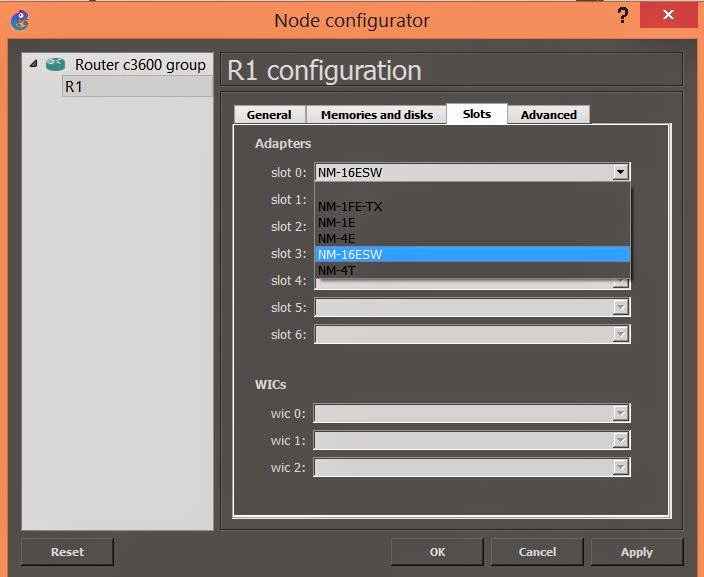Screen dimensions: 704x577
Task: Expand the wic 0 dropdown
Action: click(620, 413)
